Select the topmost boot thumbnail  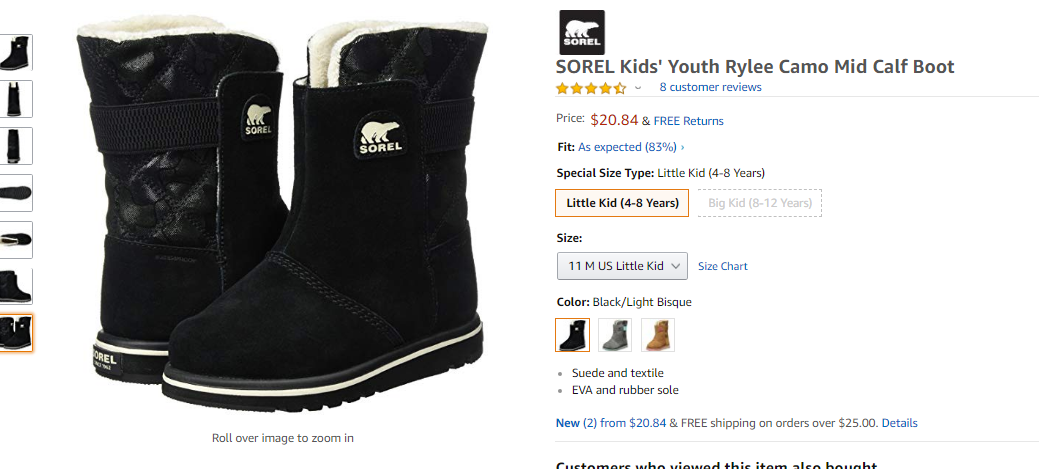(17, 52)
